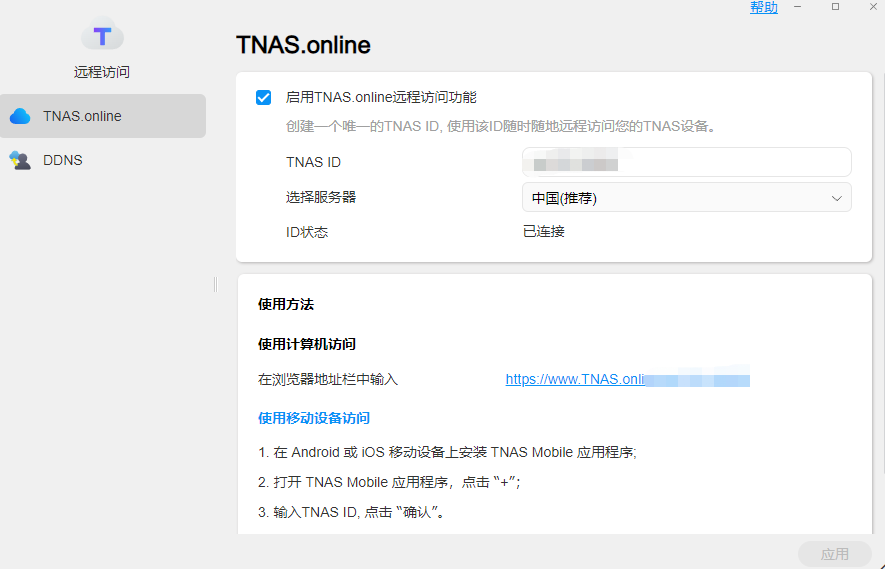Screen dimensions: 885x569
Task: Click step 1 about installing TNAS Mobile
Action: [x=447, y=452]
